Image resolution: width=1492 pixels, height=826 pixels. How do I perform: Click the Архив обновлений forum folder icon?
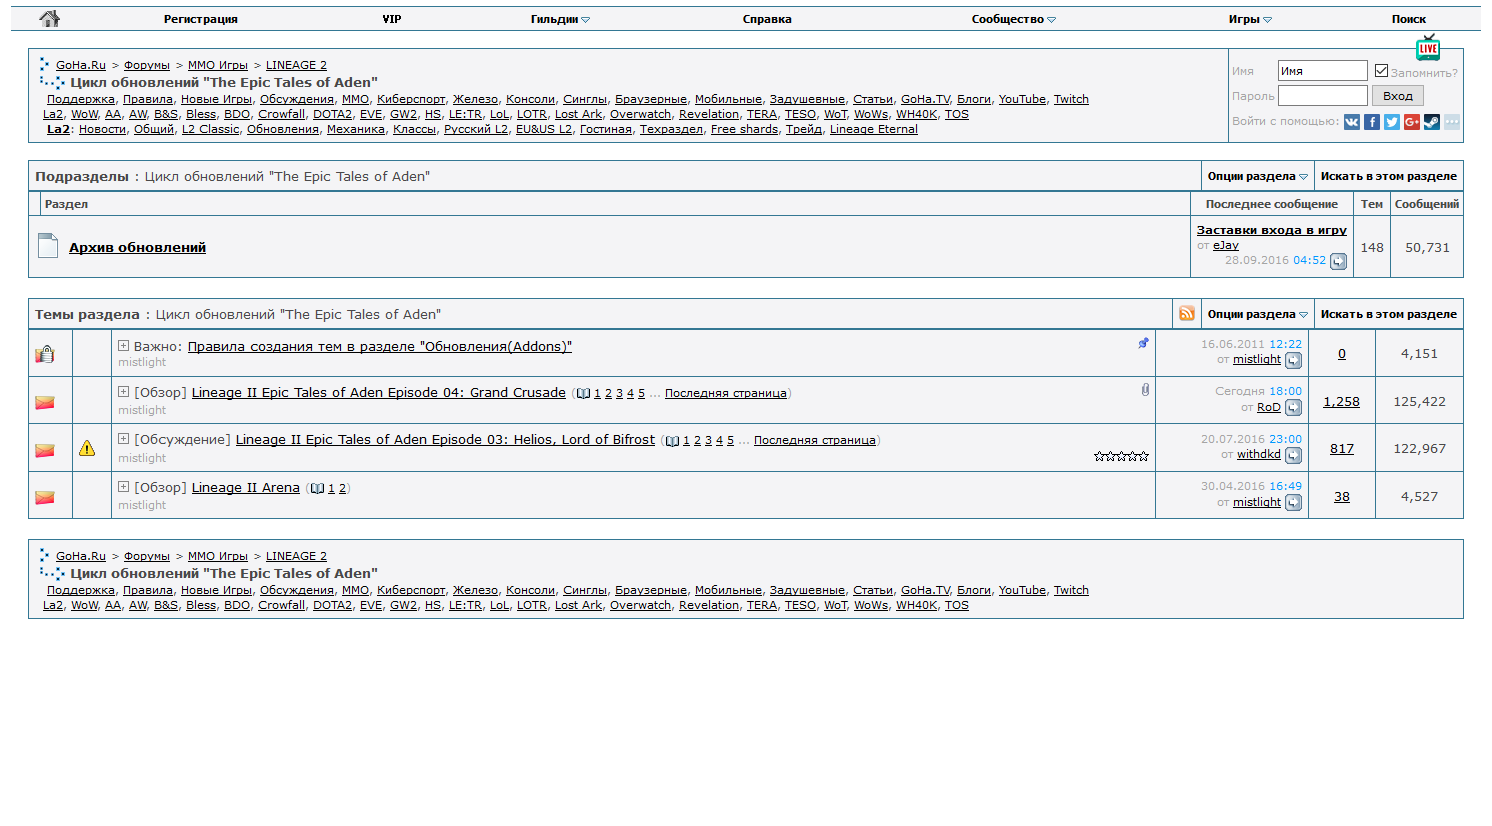[48, 245]
